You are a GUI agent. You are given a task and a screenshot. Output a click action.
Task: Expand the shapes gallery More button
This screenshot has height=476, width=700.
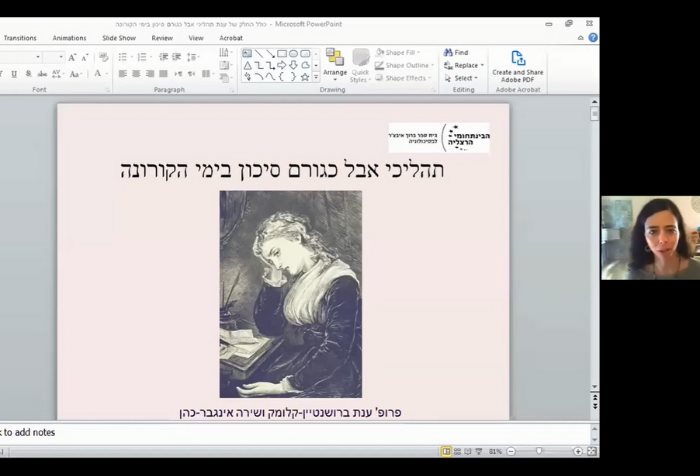click(x=316, y=77)
